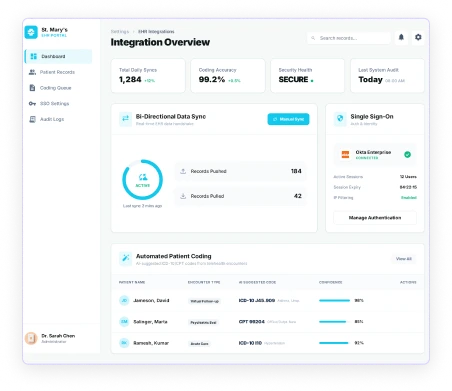Click the Dr. Sarah Chen name
The height and width of the screenshot is (391, 452).
click(x=58, y=336)
